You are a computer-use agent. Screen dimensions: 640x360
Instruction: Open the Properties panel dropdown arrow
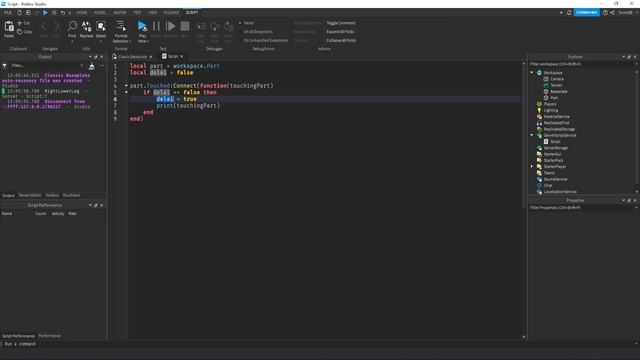[623, 200]
